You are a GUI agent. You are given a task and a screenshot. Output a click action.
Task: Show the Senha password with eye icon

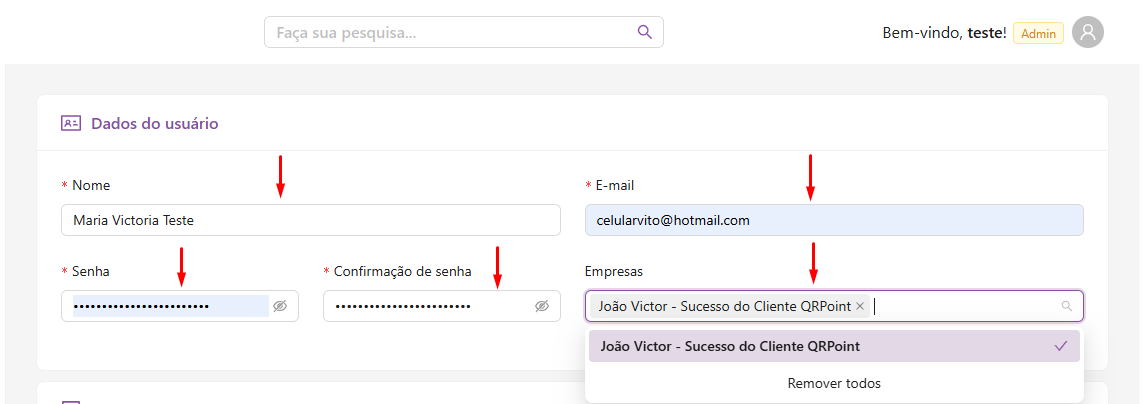[280, 306]
